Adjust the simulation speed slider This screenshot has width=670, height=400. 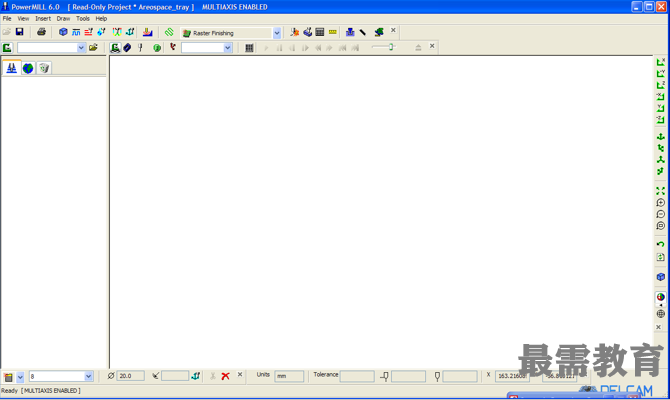[x=391, y=47]
